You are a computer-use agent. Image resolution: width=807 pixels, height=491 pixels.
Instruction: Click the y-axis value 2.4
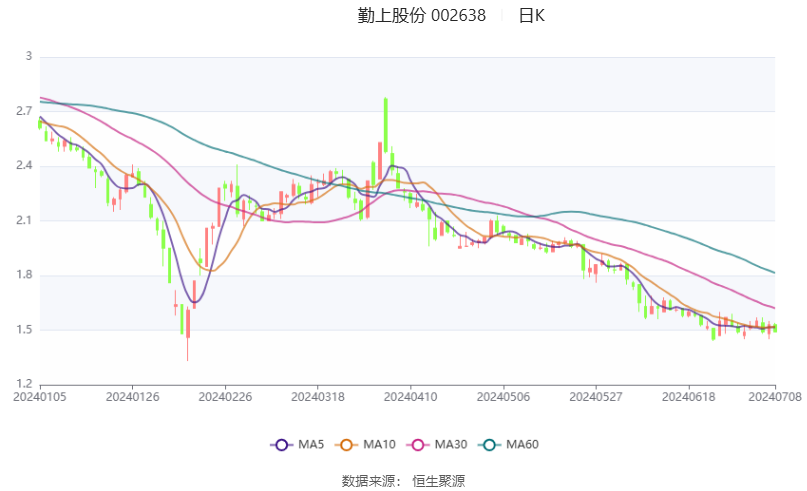click(24, 165)
